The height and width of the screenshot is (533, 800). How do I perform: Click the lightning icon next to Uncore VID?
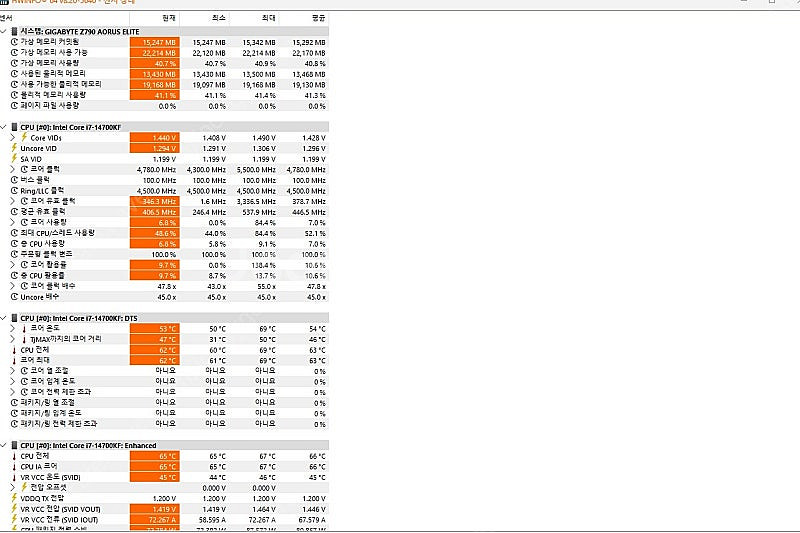click(14, 148)
